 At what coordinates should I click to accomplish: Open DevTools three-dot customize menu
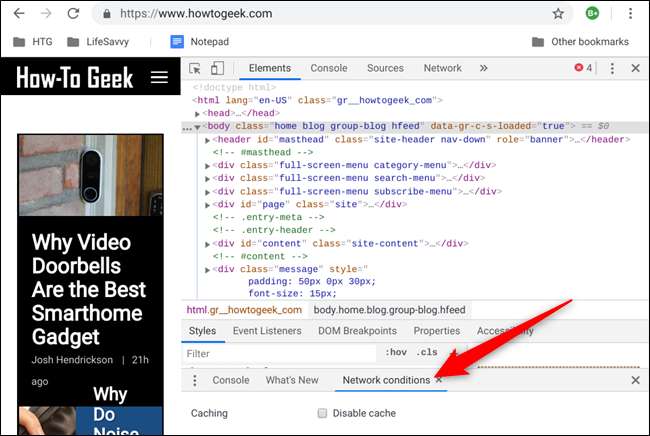pyautogui.click(x=611, y=69)
